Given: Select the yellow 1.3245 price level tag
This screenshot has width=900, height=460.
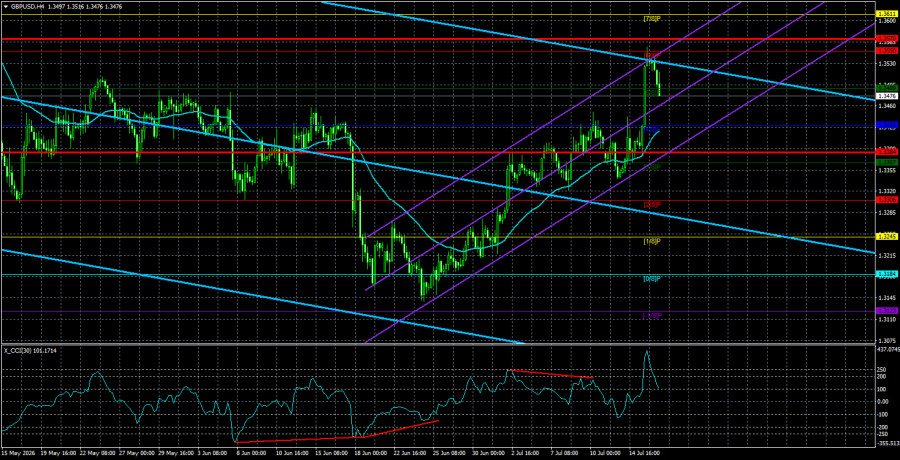Looking at the screenshot, I should click(x=883, y=236).
